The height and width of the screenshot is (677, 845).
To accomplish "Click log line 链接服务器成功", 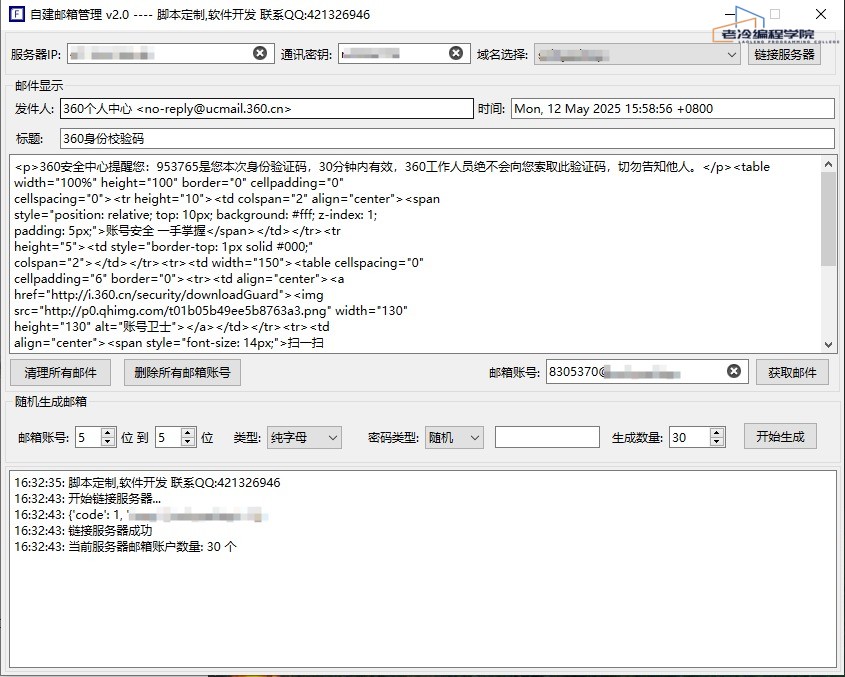I will pyautogui.click(x=83, y=530).
